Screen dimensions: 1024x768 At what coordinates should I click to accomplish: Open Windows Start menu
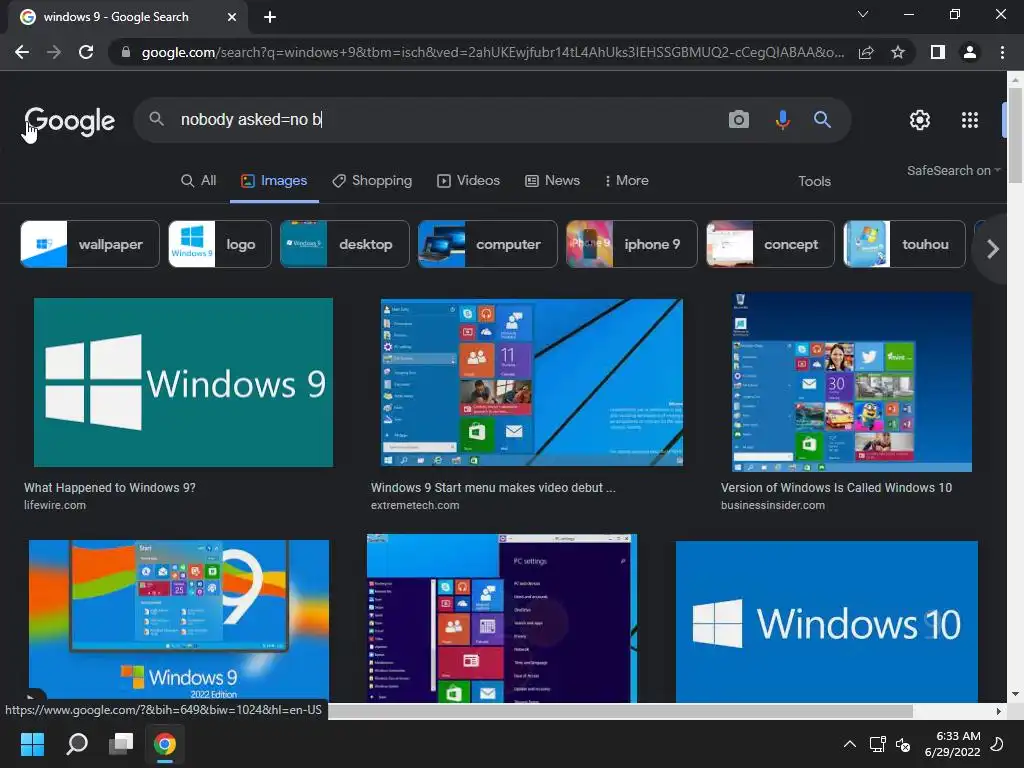[32, 743]
